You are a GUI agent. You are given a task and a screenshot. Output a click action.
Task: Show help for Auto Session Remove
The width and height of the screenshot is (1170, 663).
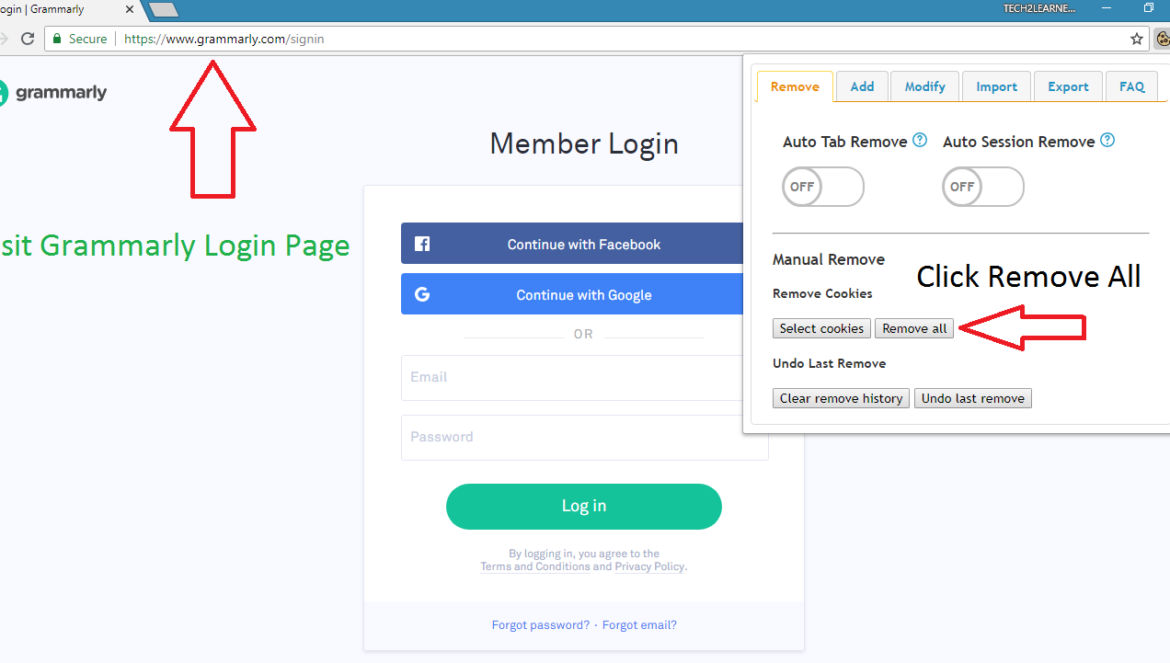pos(1108,140)
